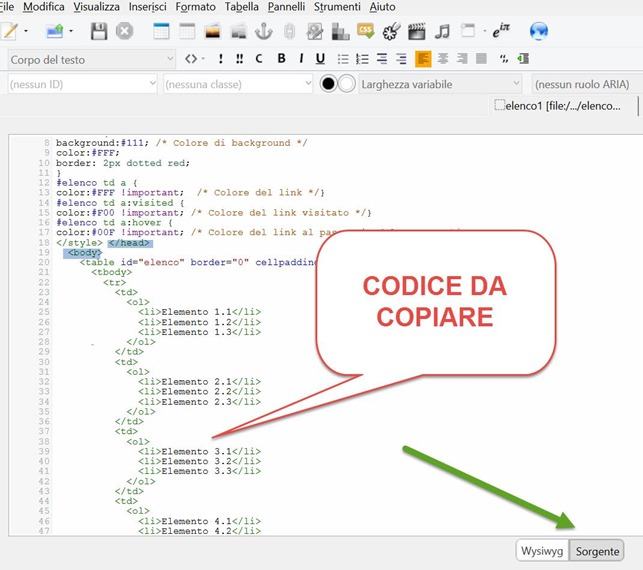The height and width of the screenshot is (570, 643).
Task: Open the Corpo del testo paragraph format dropdown
Action: click(92, 60)
